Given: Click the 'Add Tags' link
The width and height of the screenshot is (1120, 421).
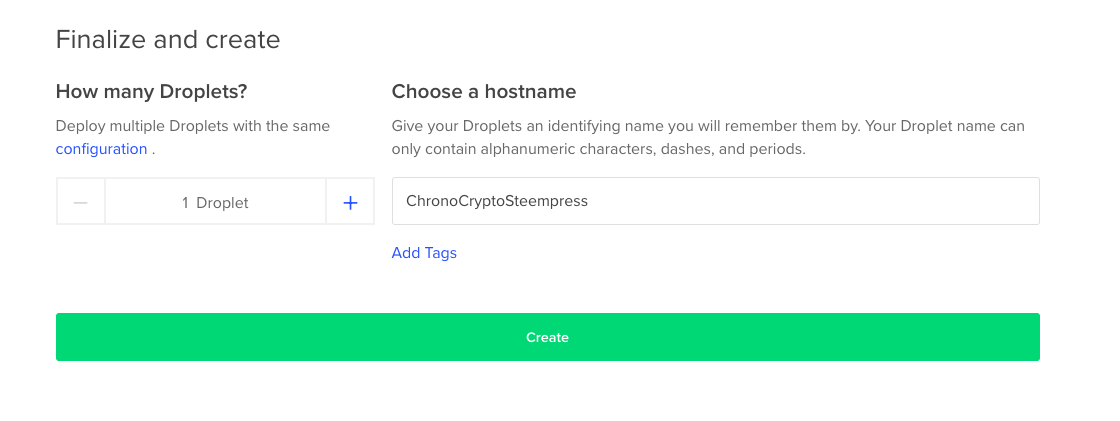Looking at the screenshot, I should coord(424,253).
